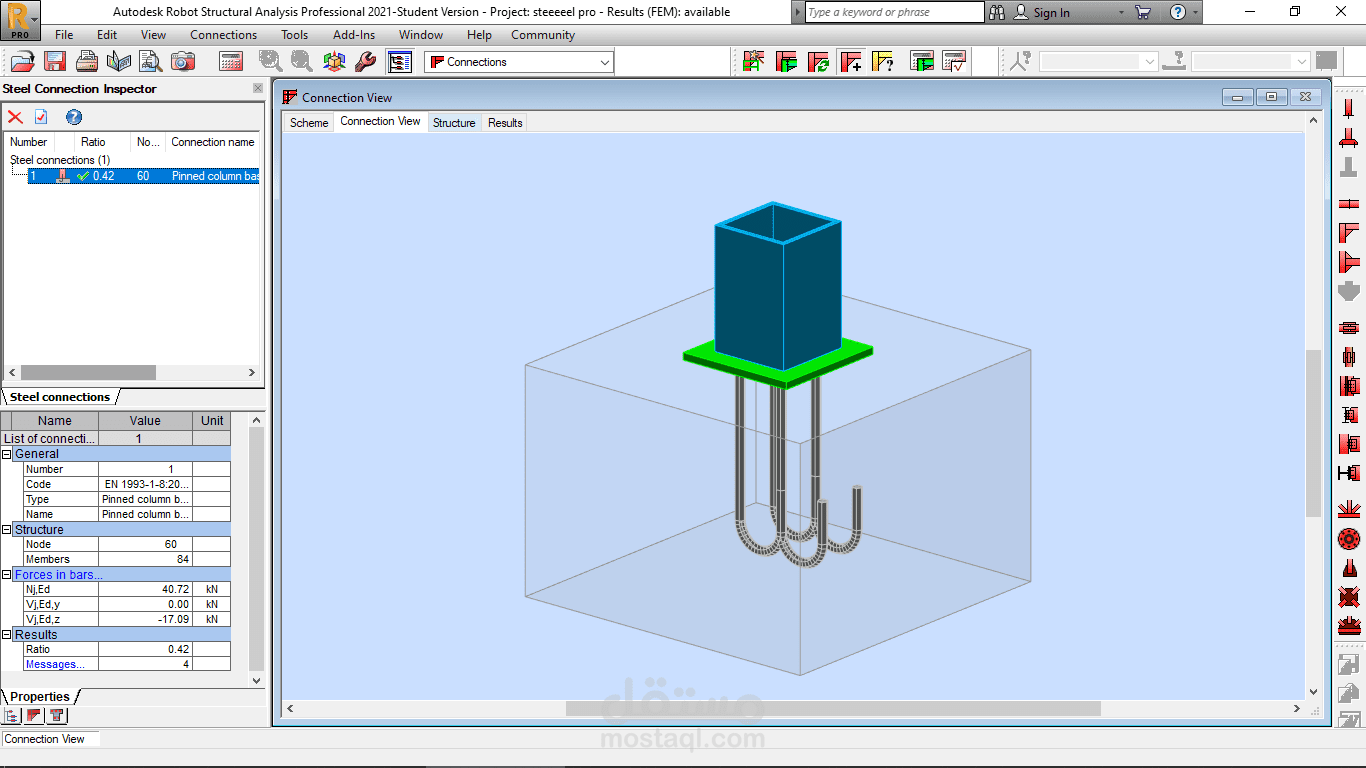Click the first small icon below the Properties tab

pos(12,715)
